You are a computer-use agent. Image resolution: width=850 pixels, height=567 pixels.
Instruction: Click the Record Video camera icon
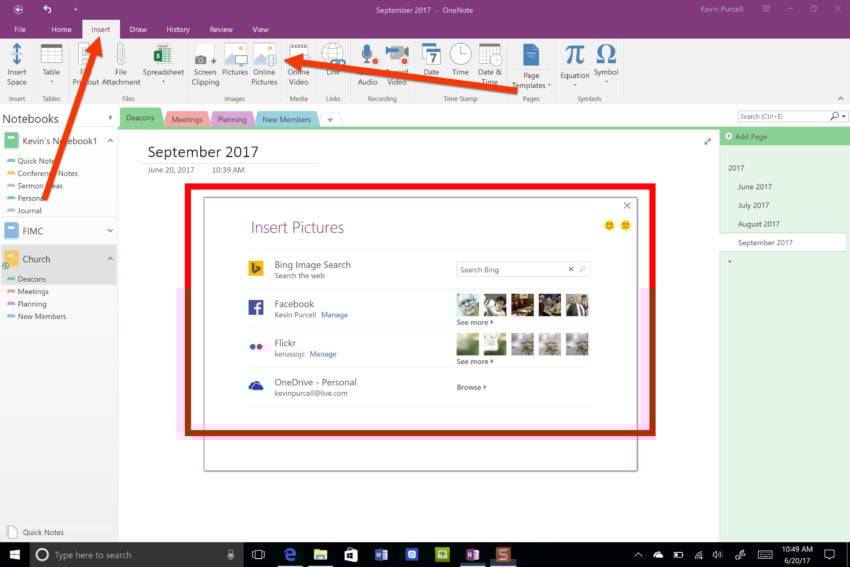[397, 54]
